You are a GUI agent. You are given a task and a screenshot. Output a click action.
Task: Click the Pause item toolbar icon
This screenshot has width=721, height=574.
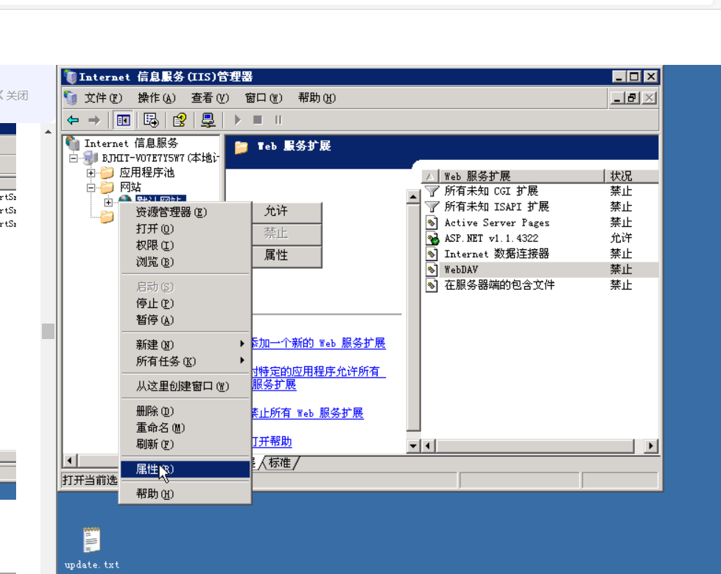(278, 121)
